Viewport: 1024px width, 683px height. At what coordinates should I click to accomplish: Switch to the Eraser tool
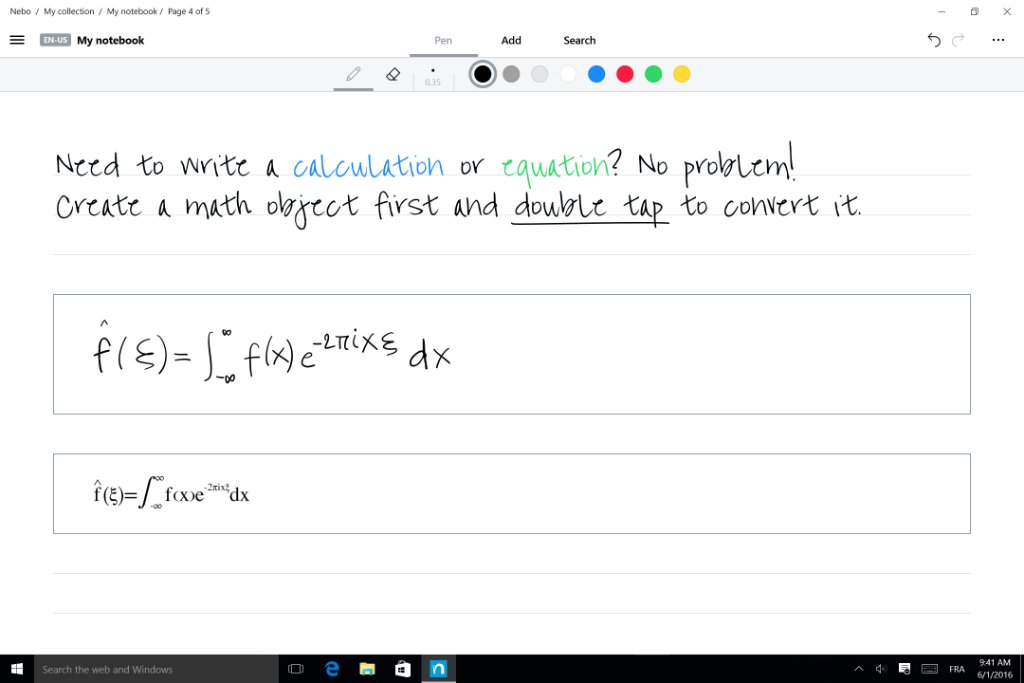pyautogui.click(x=393, y=73)
